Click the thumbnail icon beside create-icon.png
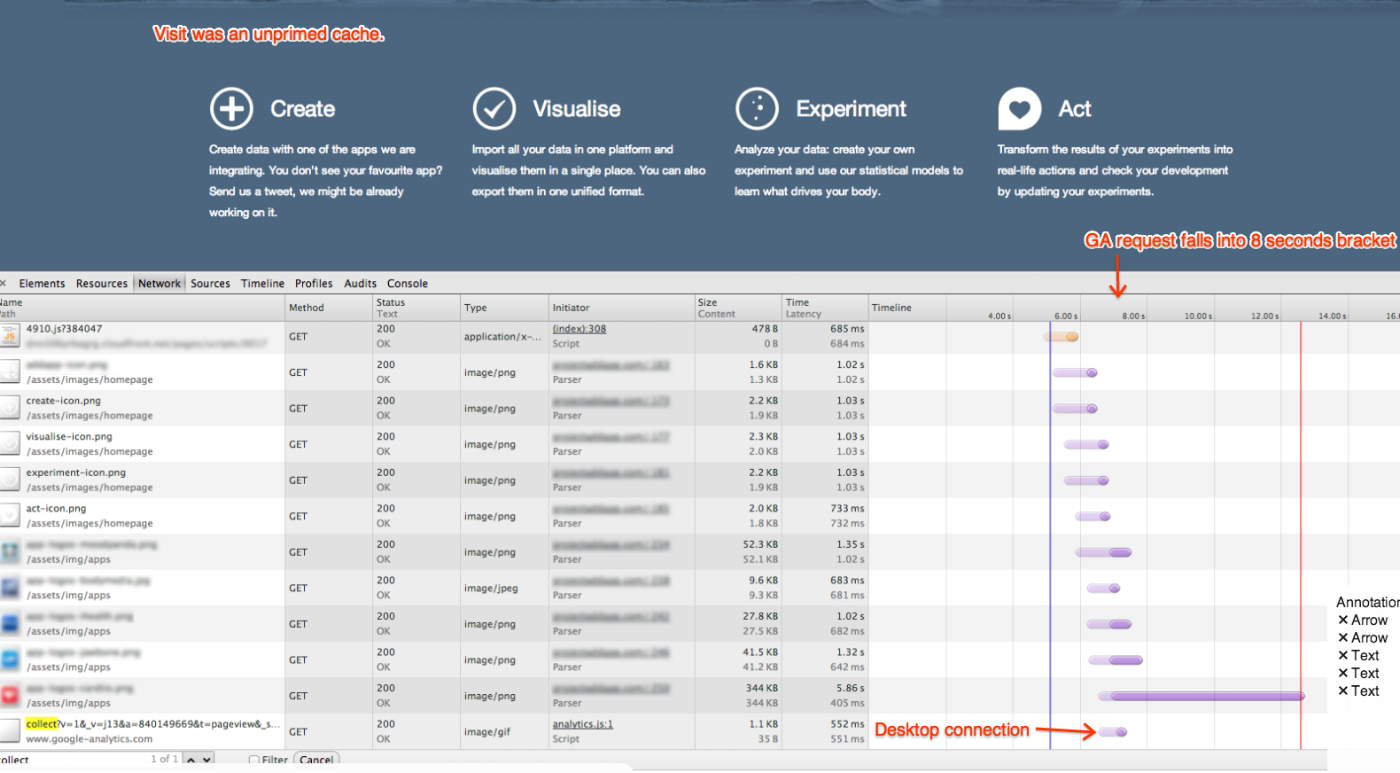 pyautogui.click(x=10, y=408)
